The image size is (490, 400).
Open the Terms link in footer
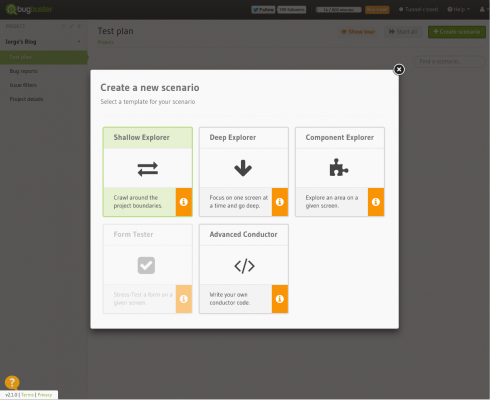27,395
